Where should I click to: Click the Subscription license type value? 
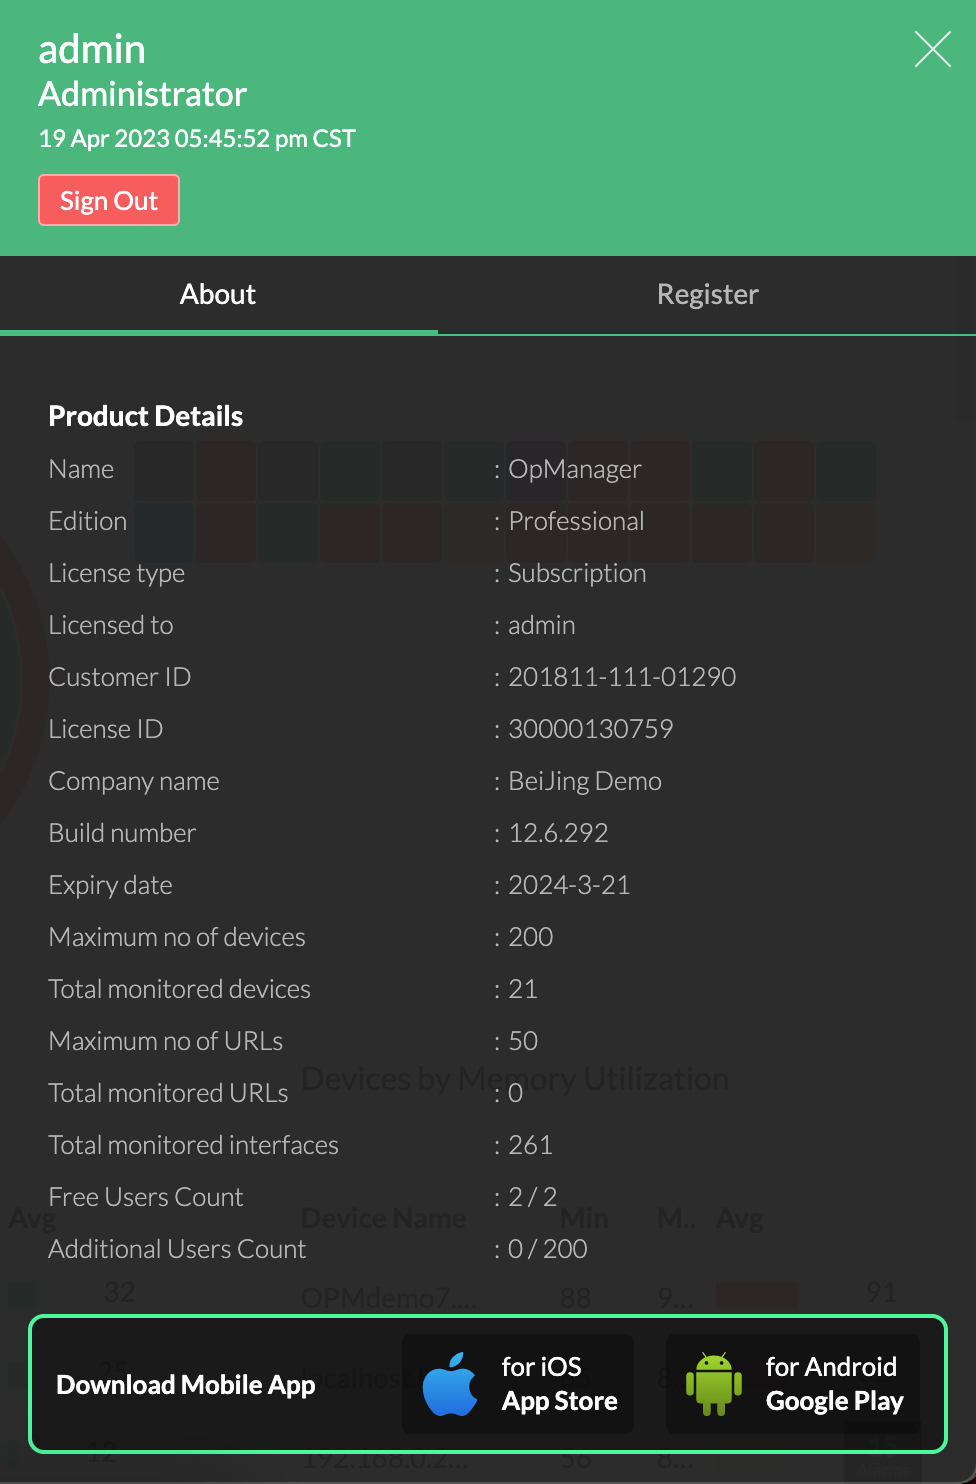577,573
